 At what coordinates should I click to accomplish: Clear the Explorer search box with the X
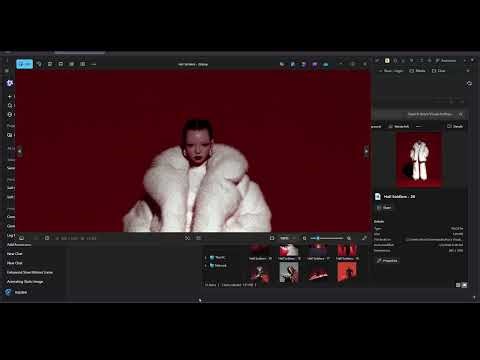pyautogui.click(x=461, y=114)
